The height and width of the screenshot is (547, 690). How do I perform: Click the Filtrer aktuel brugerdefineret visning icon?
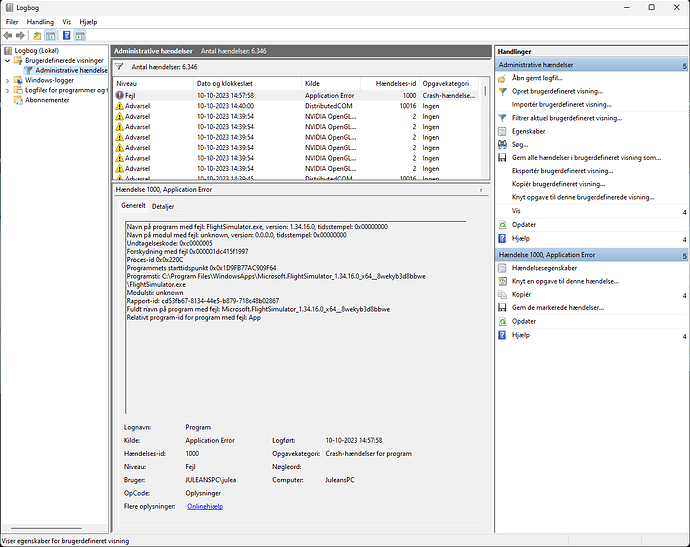502,118
